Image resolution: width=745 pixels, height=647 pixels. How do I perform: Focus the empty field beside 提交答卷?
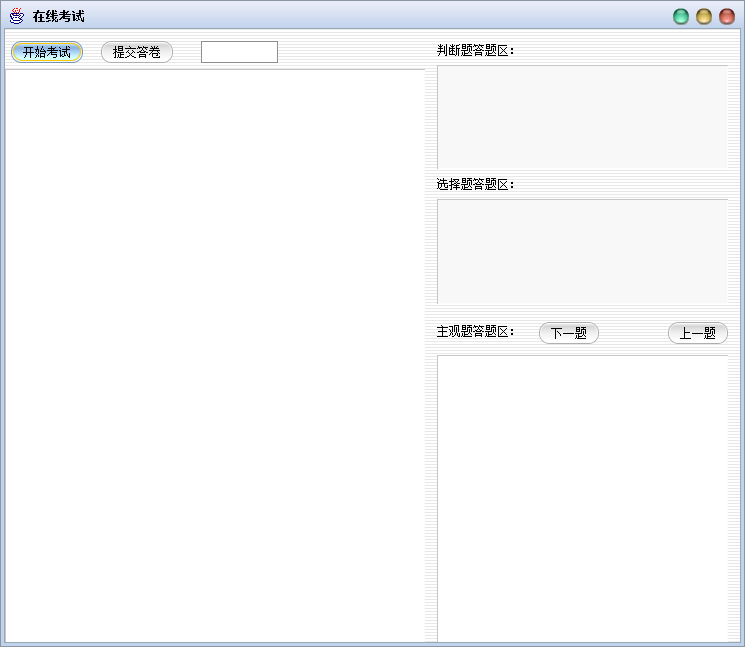(239, 52)
